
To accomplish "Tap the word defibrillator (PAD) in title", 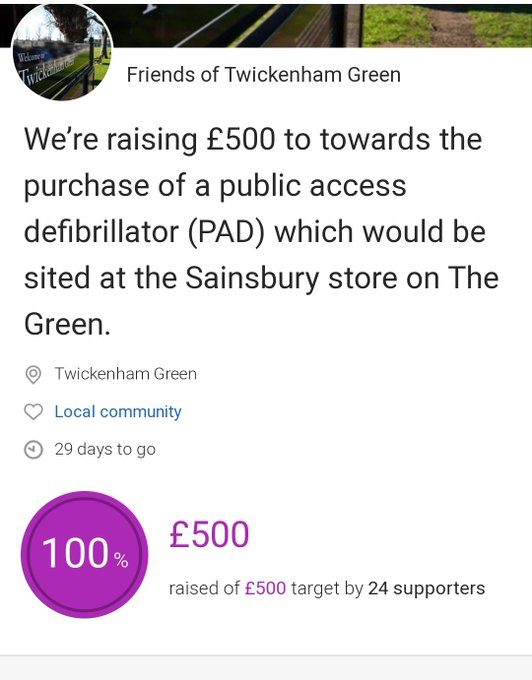I will [144, 232].
